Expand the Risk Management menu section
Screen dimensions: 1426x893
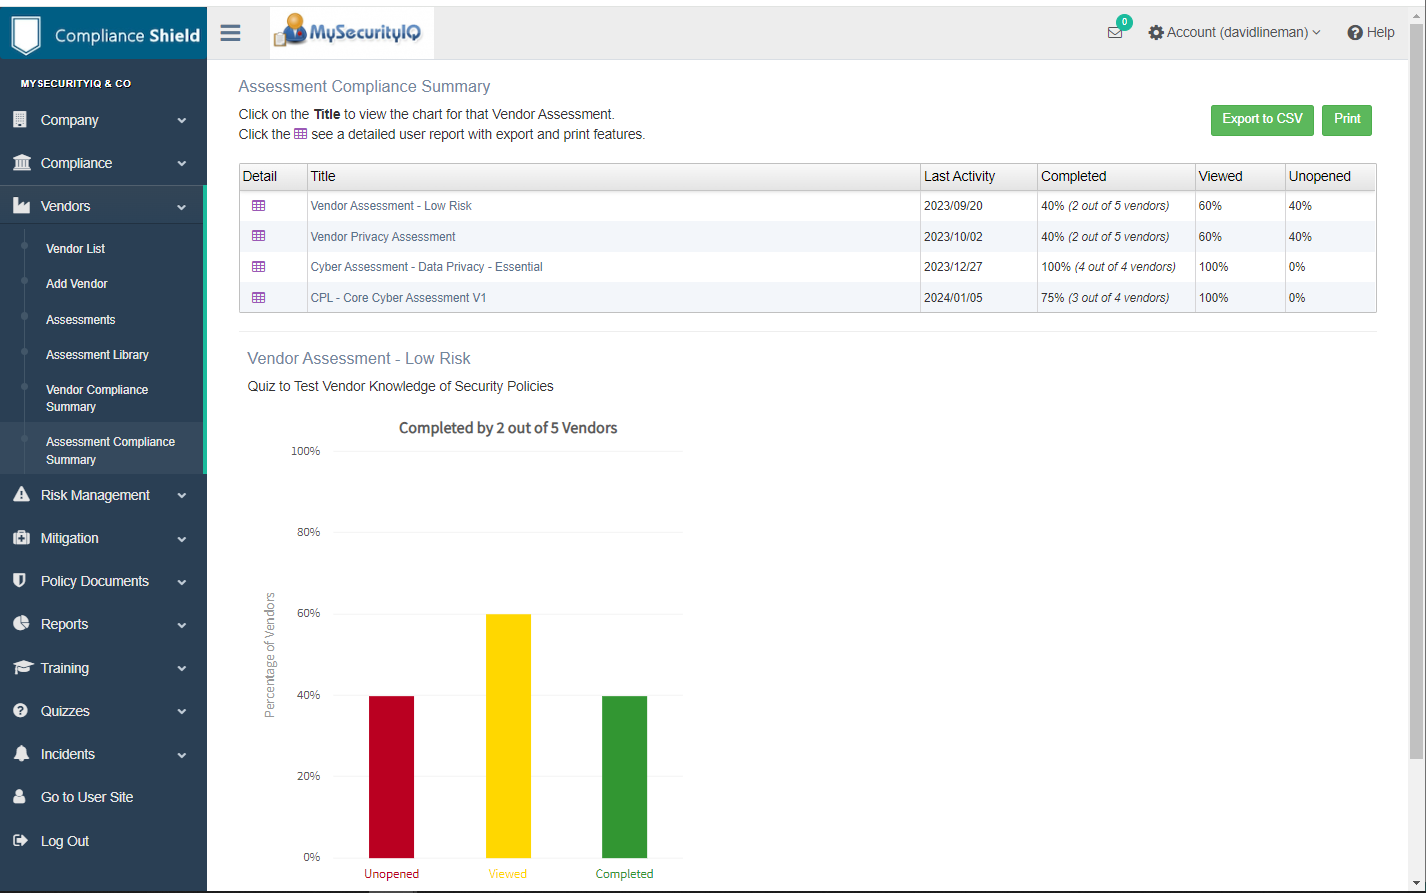point(102,495)
